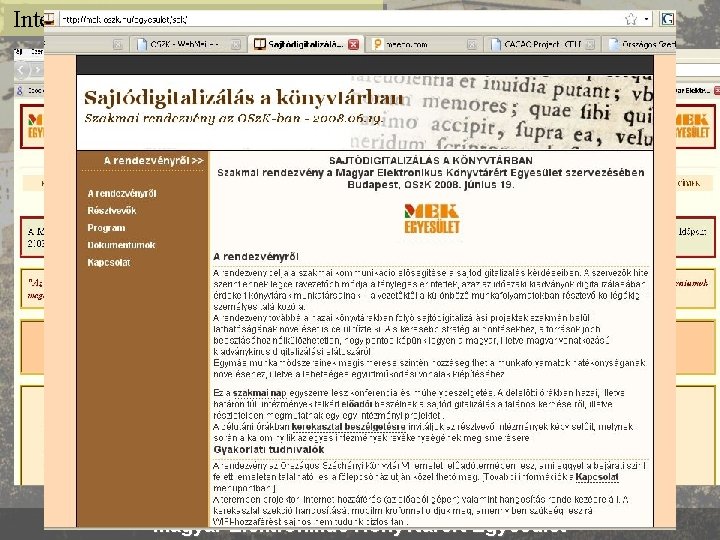The height and width of the screenshot is (540, 720).
Task: Open 'A rendezvényről >>' sidebar heading
Action: 153,161
